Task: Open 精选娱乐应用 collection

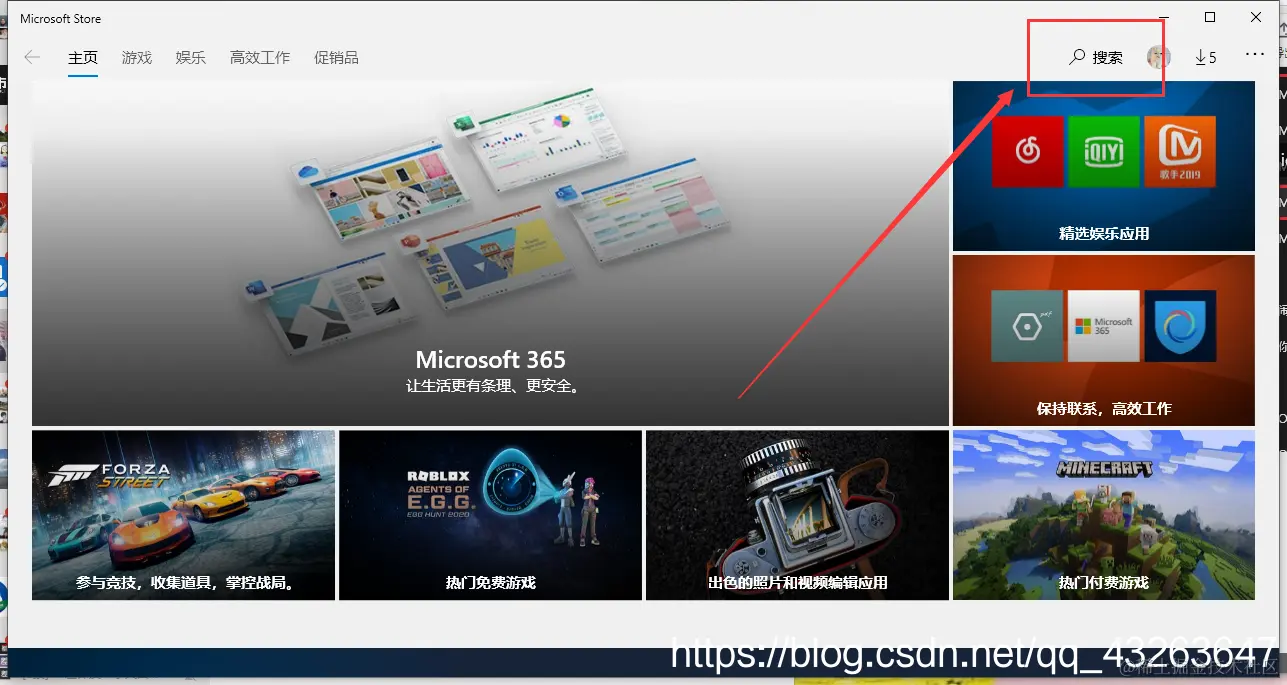Action: [1104, 166]
